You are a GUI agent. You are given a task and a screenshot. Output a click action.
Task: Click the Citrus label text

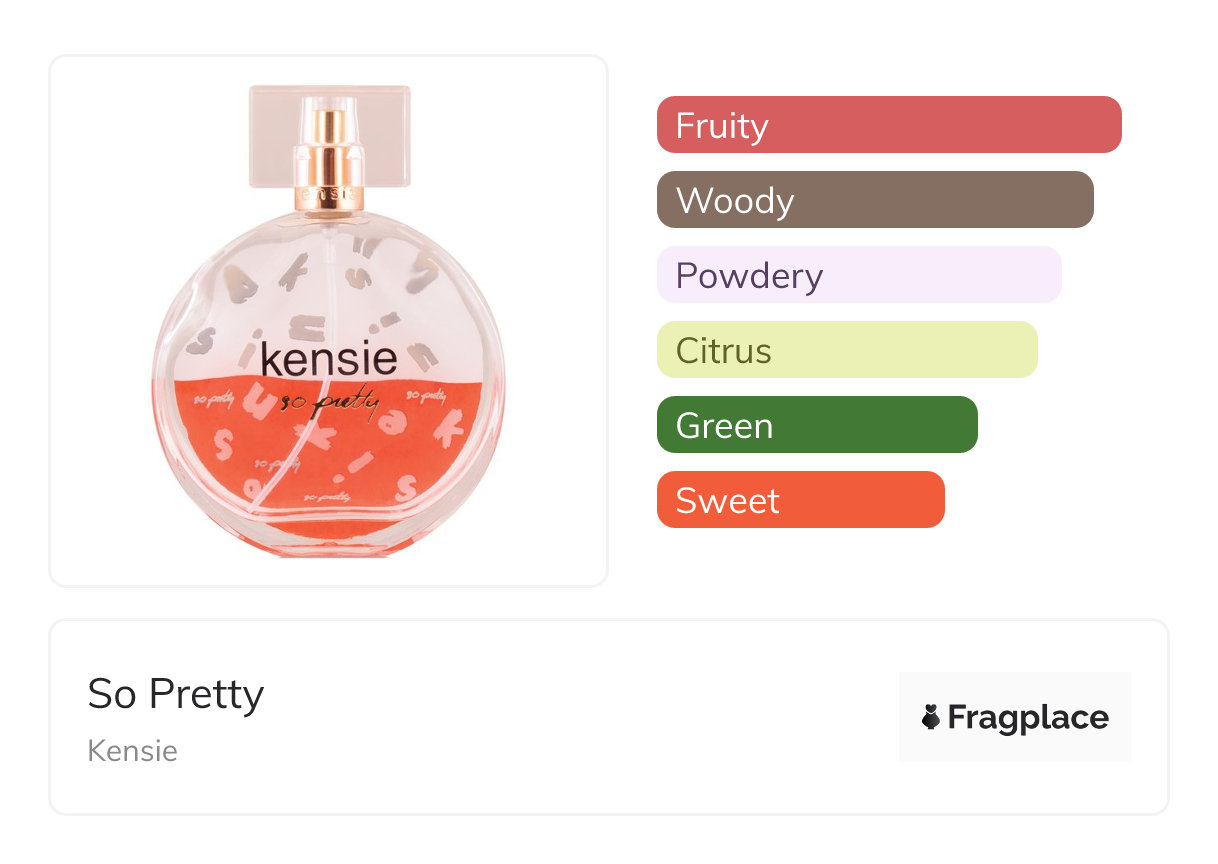723,351
